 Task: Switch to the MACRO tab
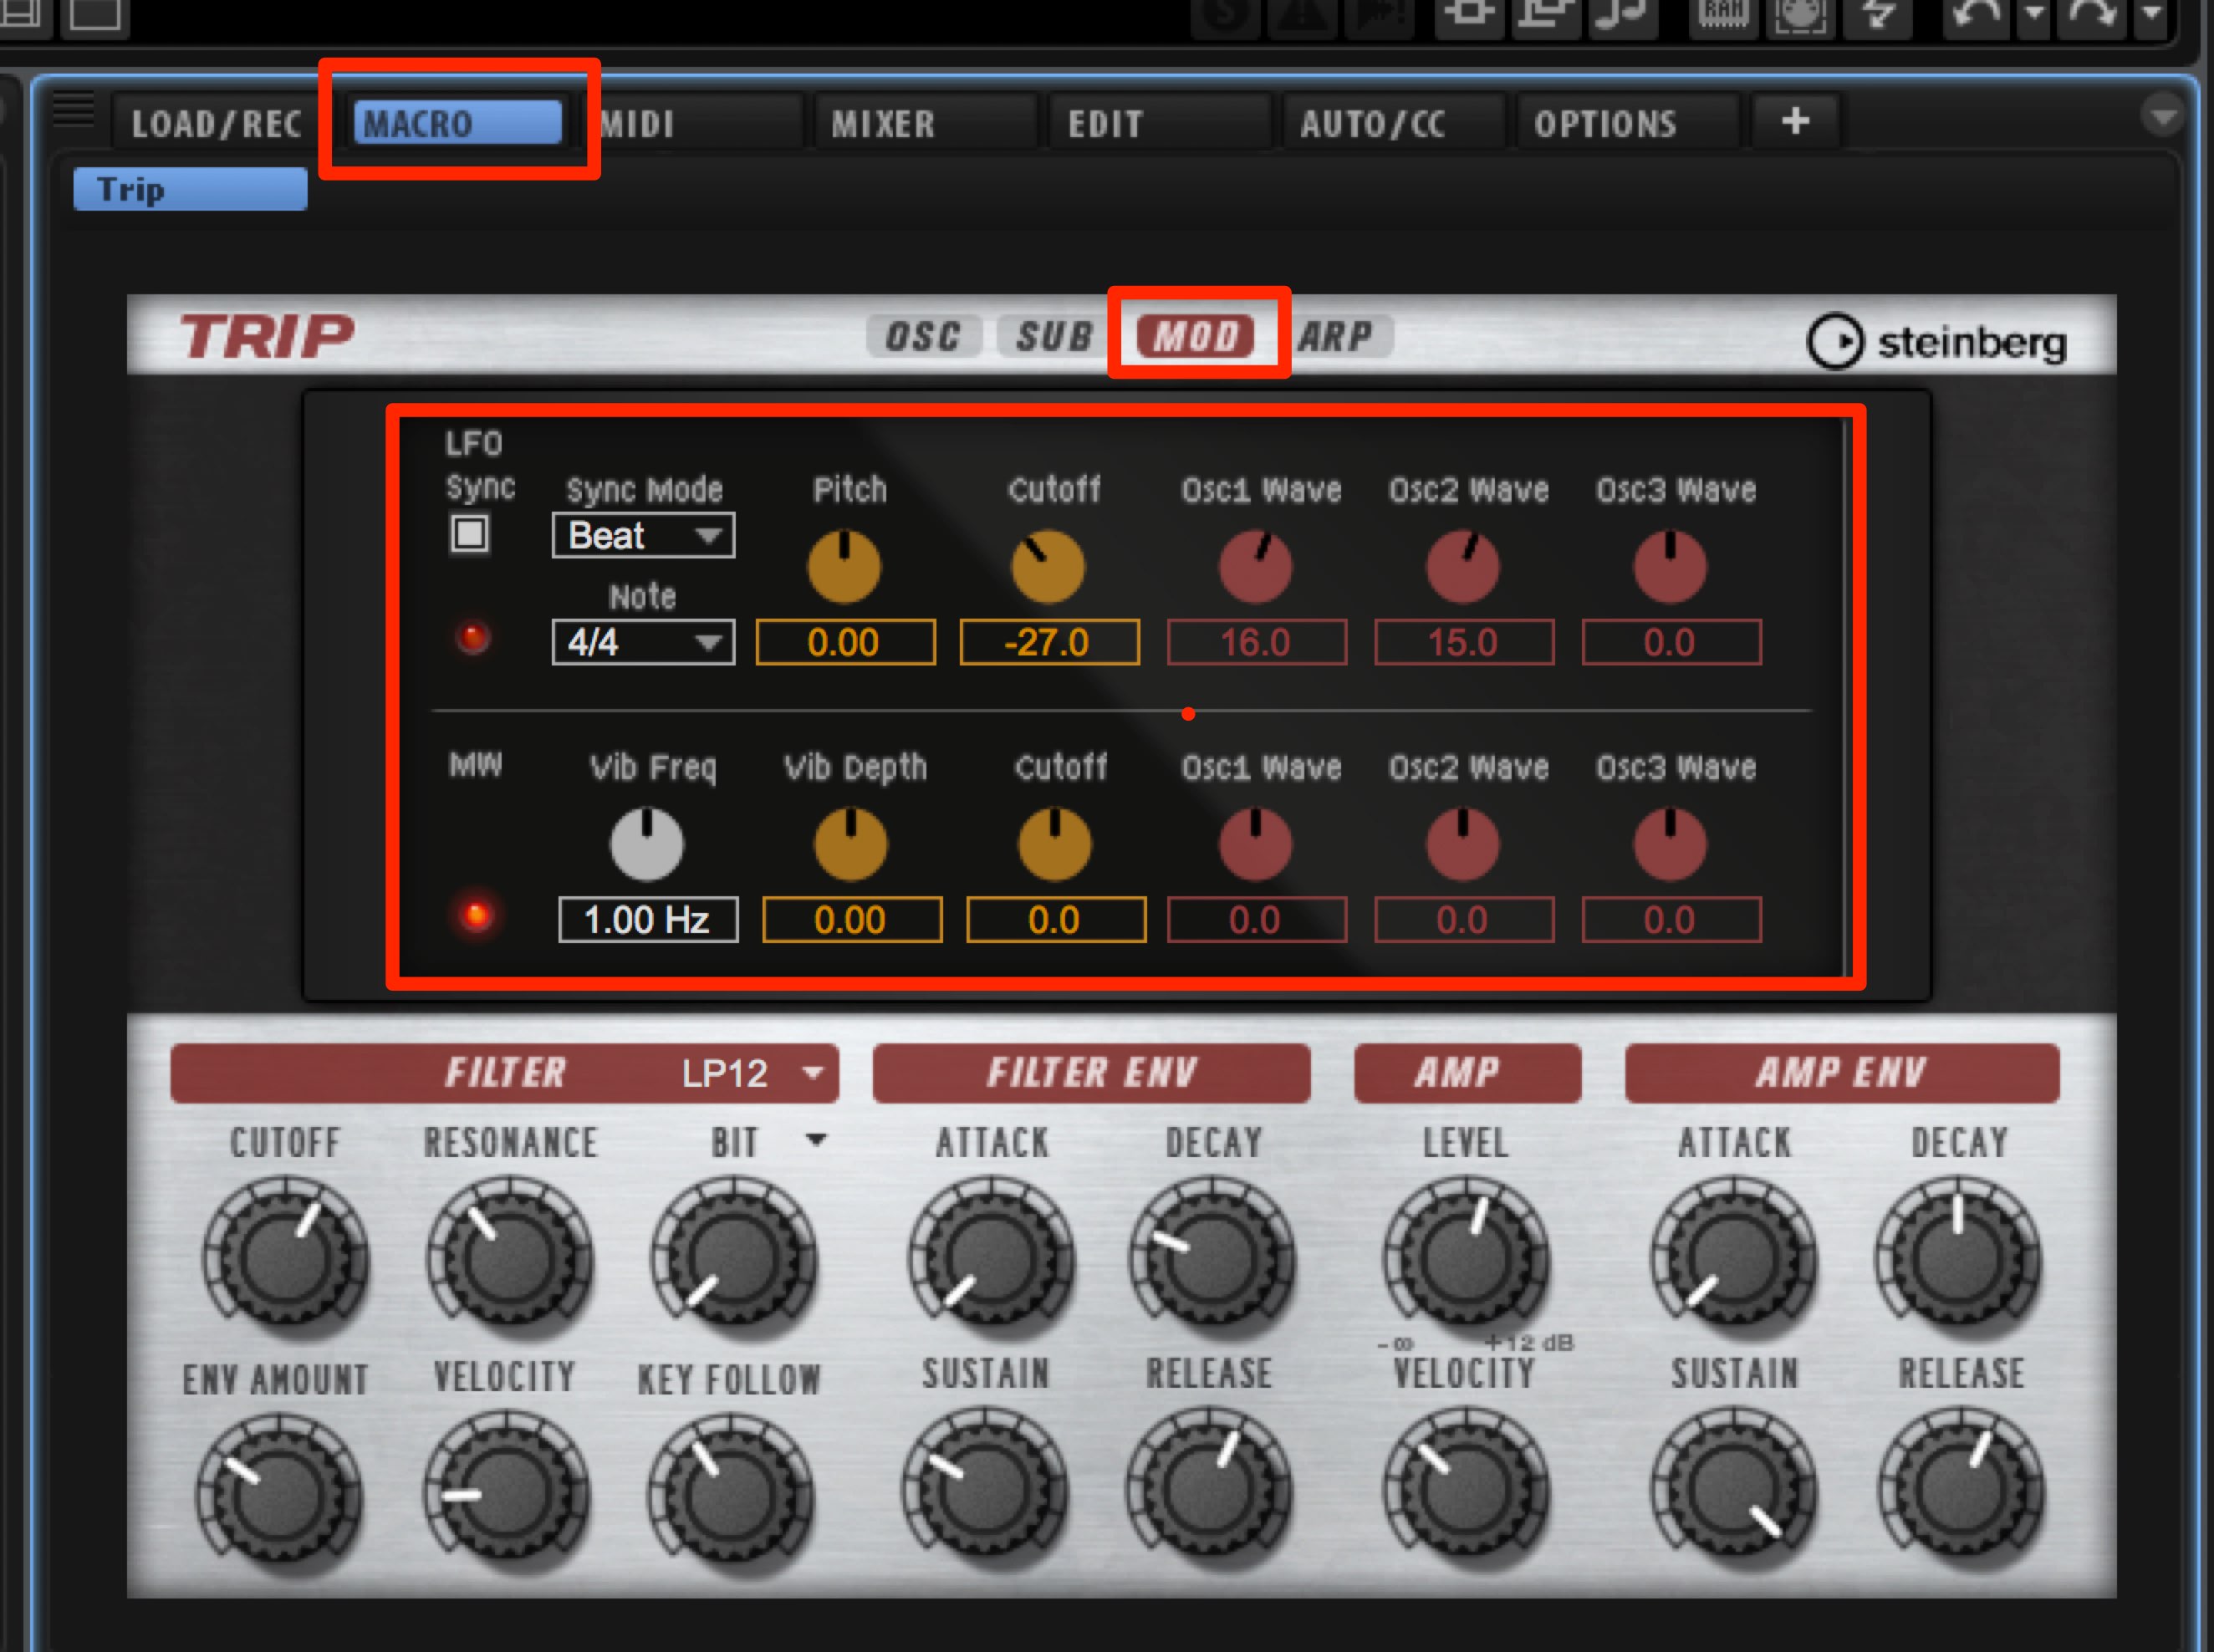(x=458, y=123)
